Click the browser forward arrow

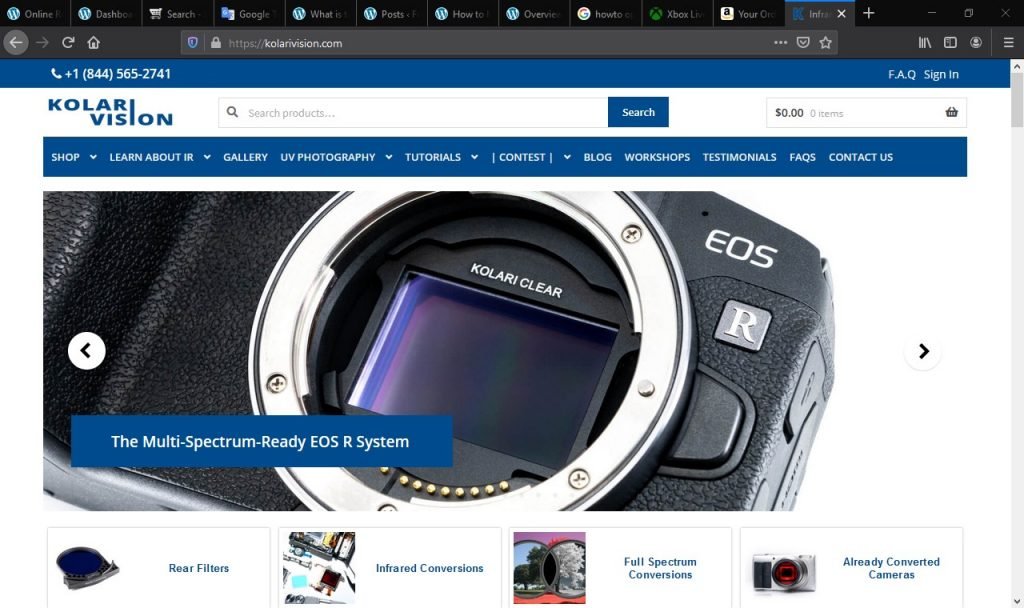pyautogui.click(x=42, y=42)
